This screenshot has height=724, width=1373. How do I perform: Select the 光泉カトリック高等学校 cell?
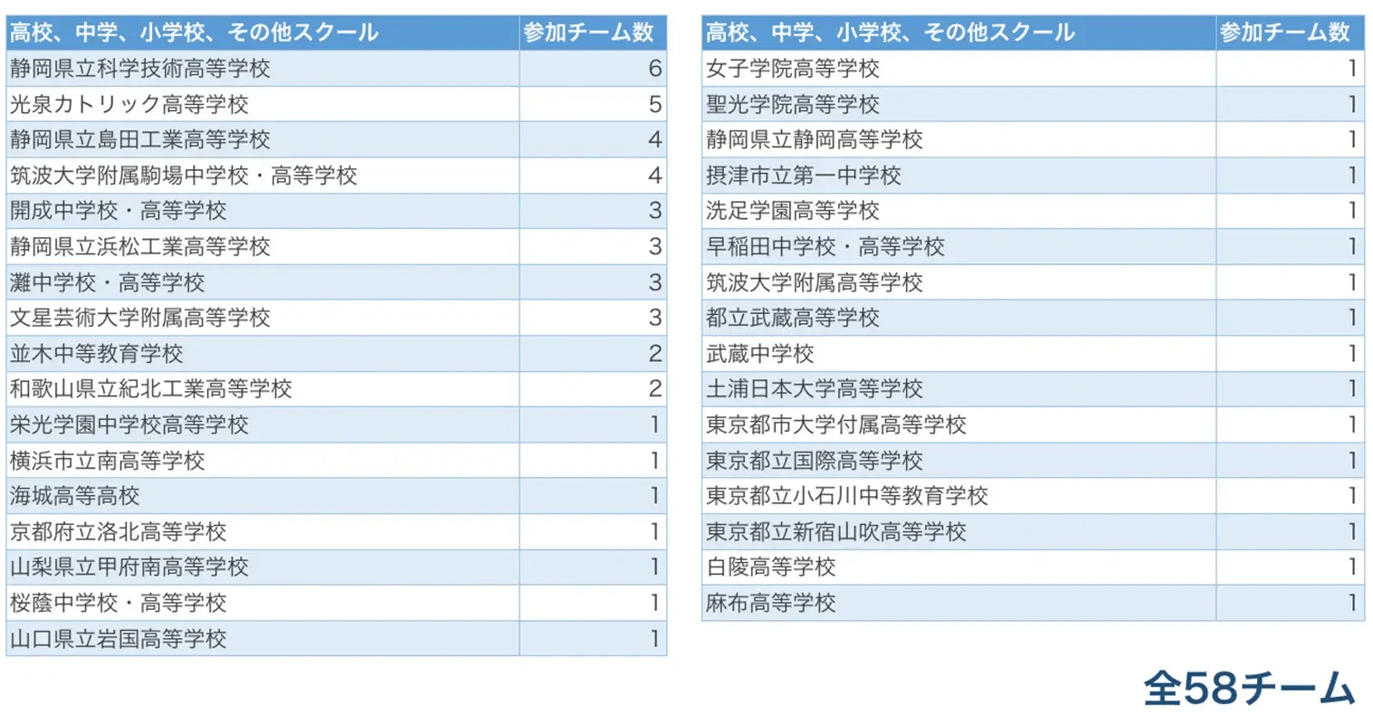[x=129, y=104]
